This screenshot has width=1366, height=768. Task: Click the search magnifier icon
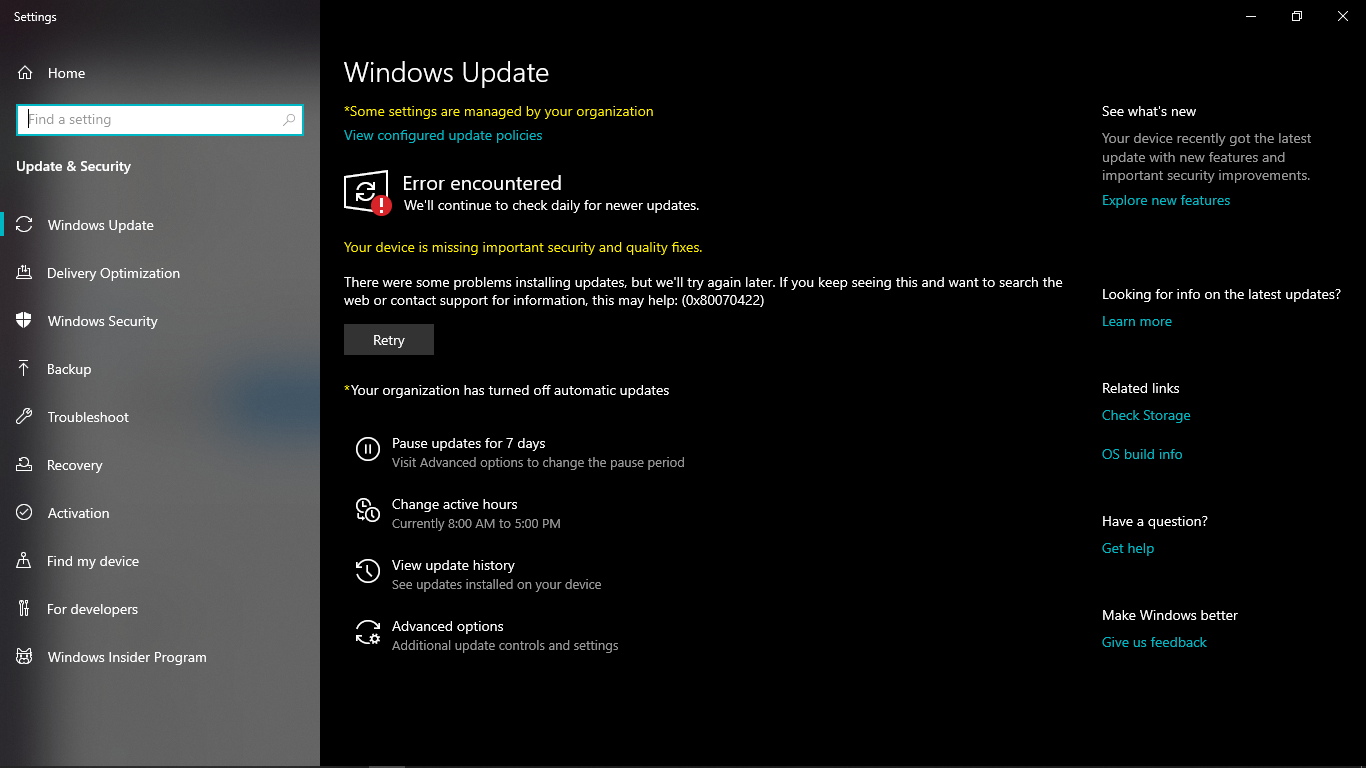(x=289, y=120)
